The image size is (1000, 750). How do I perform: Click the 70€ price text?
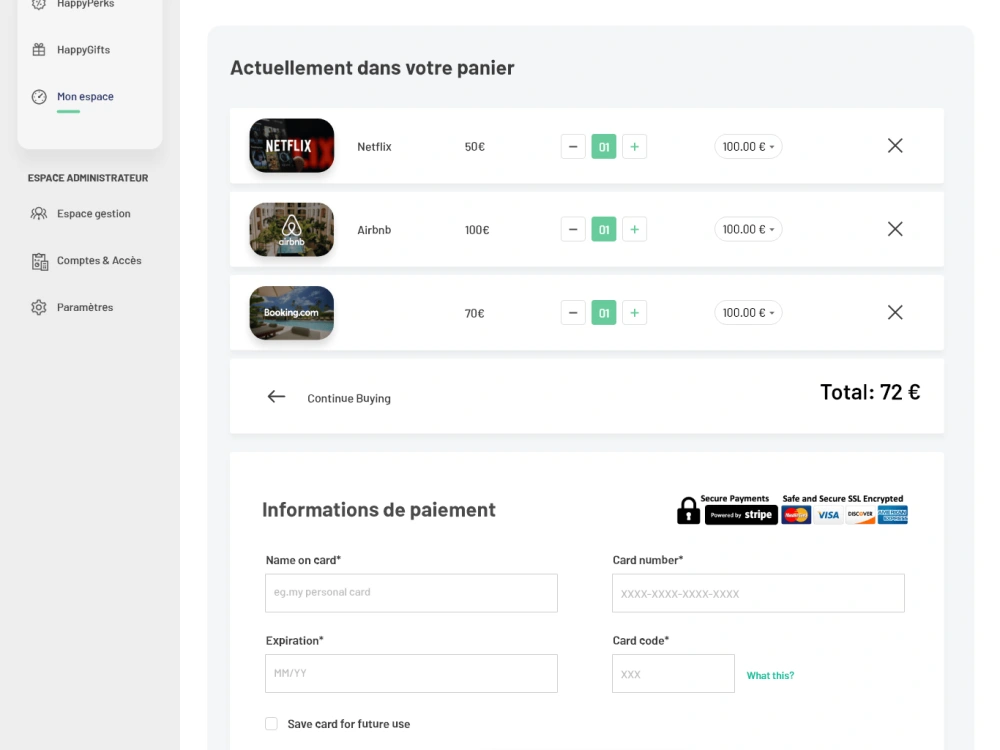pos(474,313)
